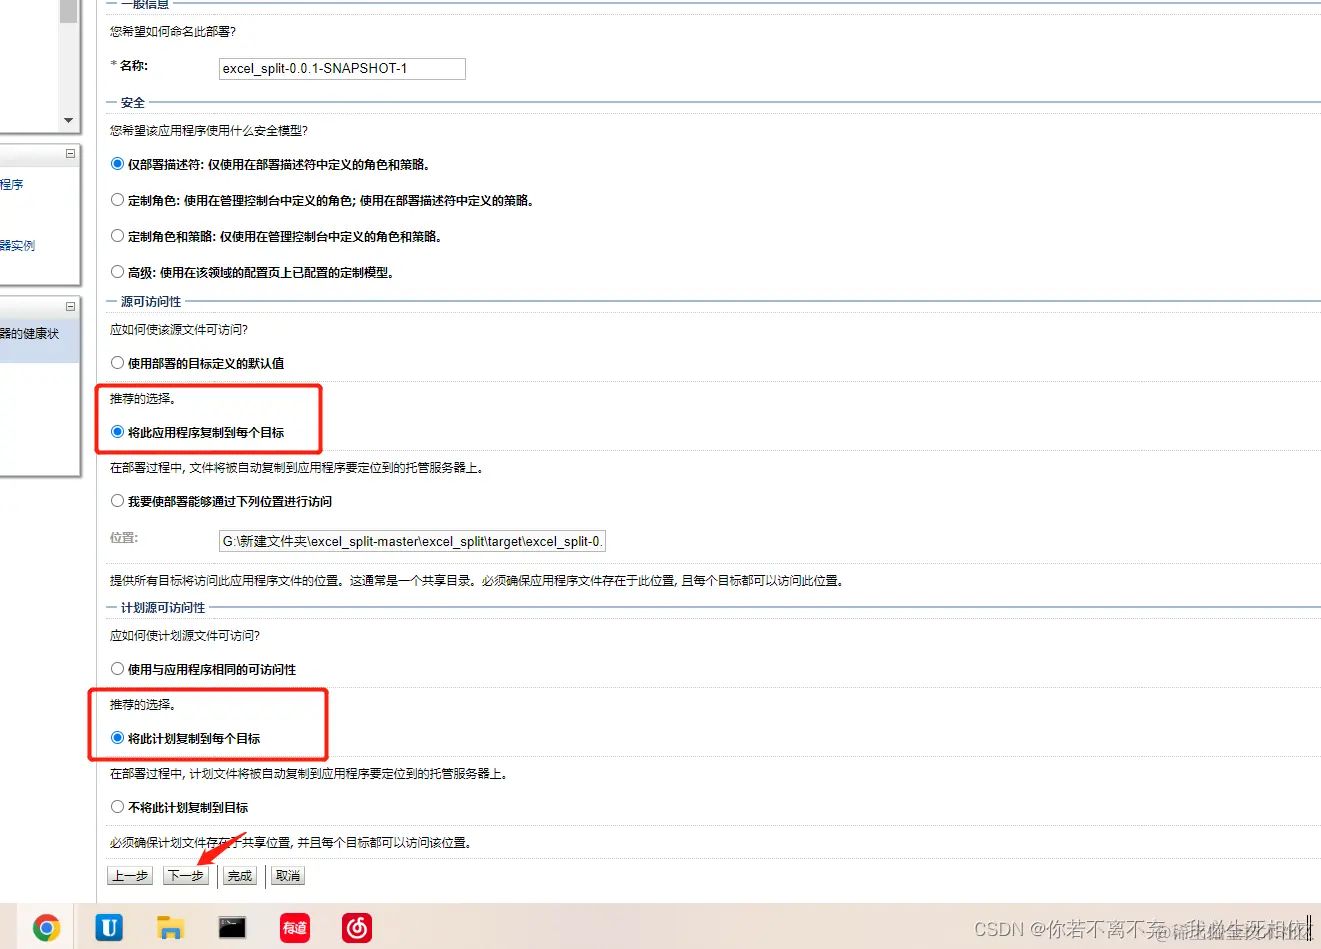The height and width of the screenshot is (949, 1321).
Task: Select 仅部署描述符 security model
Action: coord(118,164)
